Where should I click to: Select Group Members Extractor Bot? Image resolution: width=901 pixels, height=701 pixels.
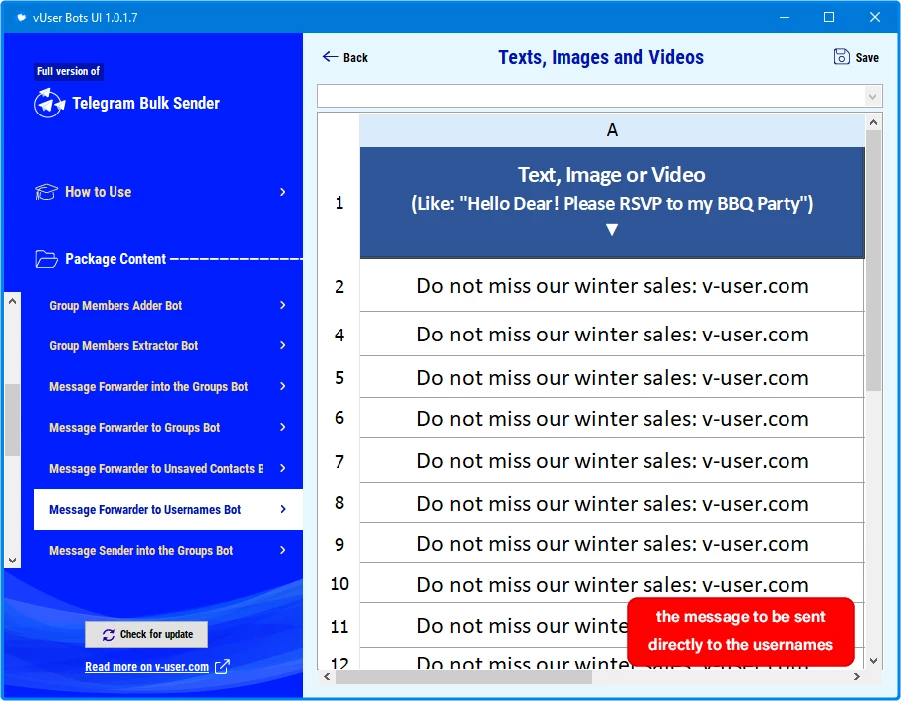coord(124,346)
